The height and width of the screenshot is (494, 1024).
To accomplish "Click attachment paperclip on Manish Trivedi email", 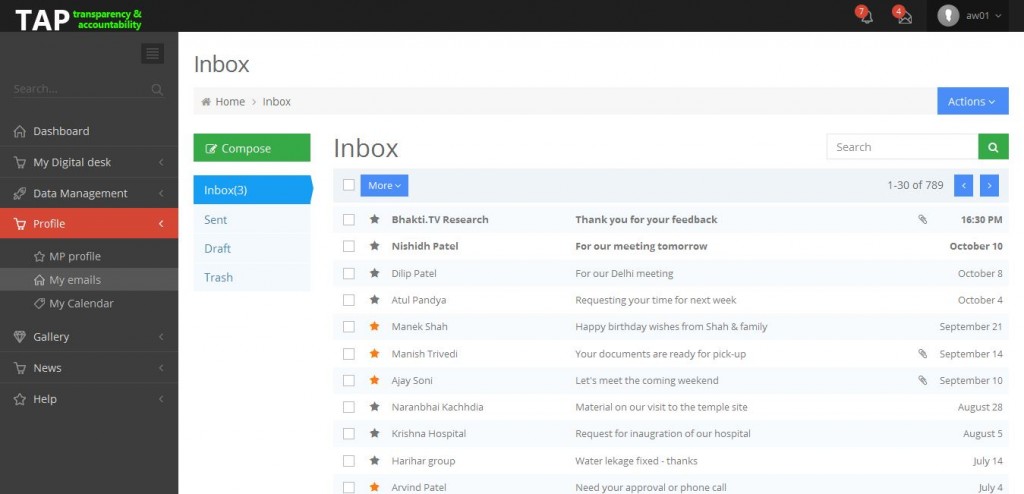I will pyautogui.click(x=922, y=354).
